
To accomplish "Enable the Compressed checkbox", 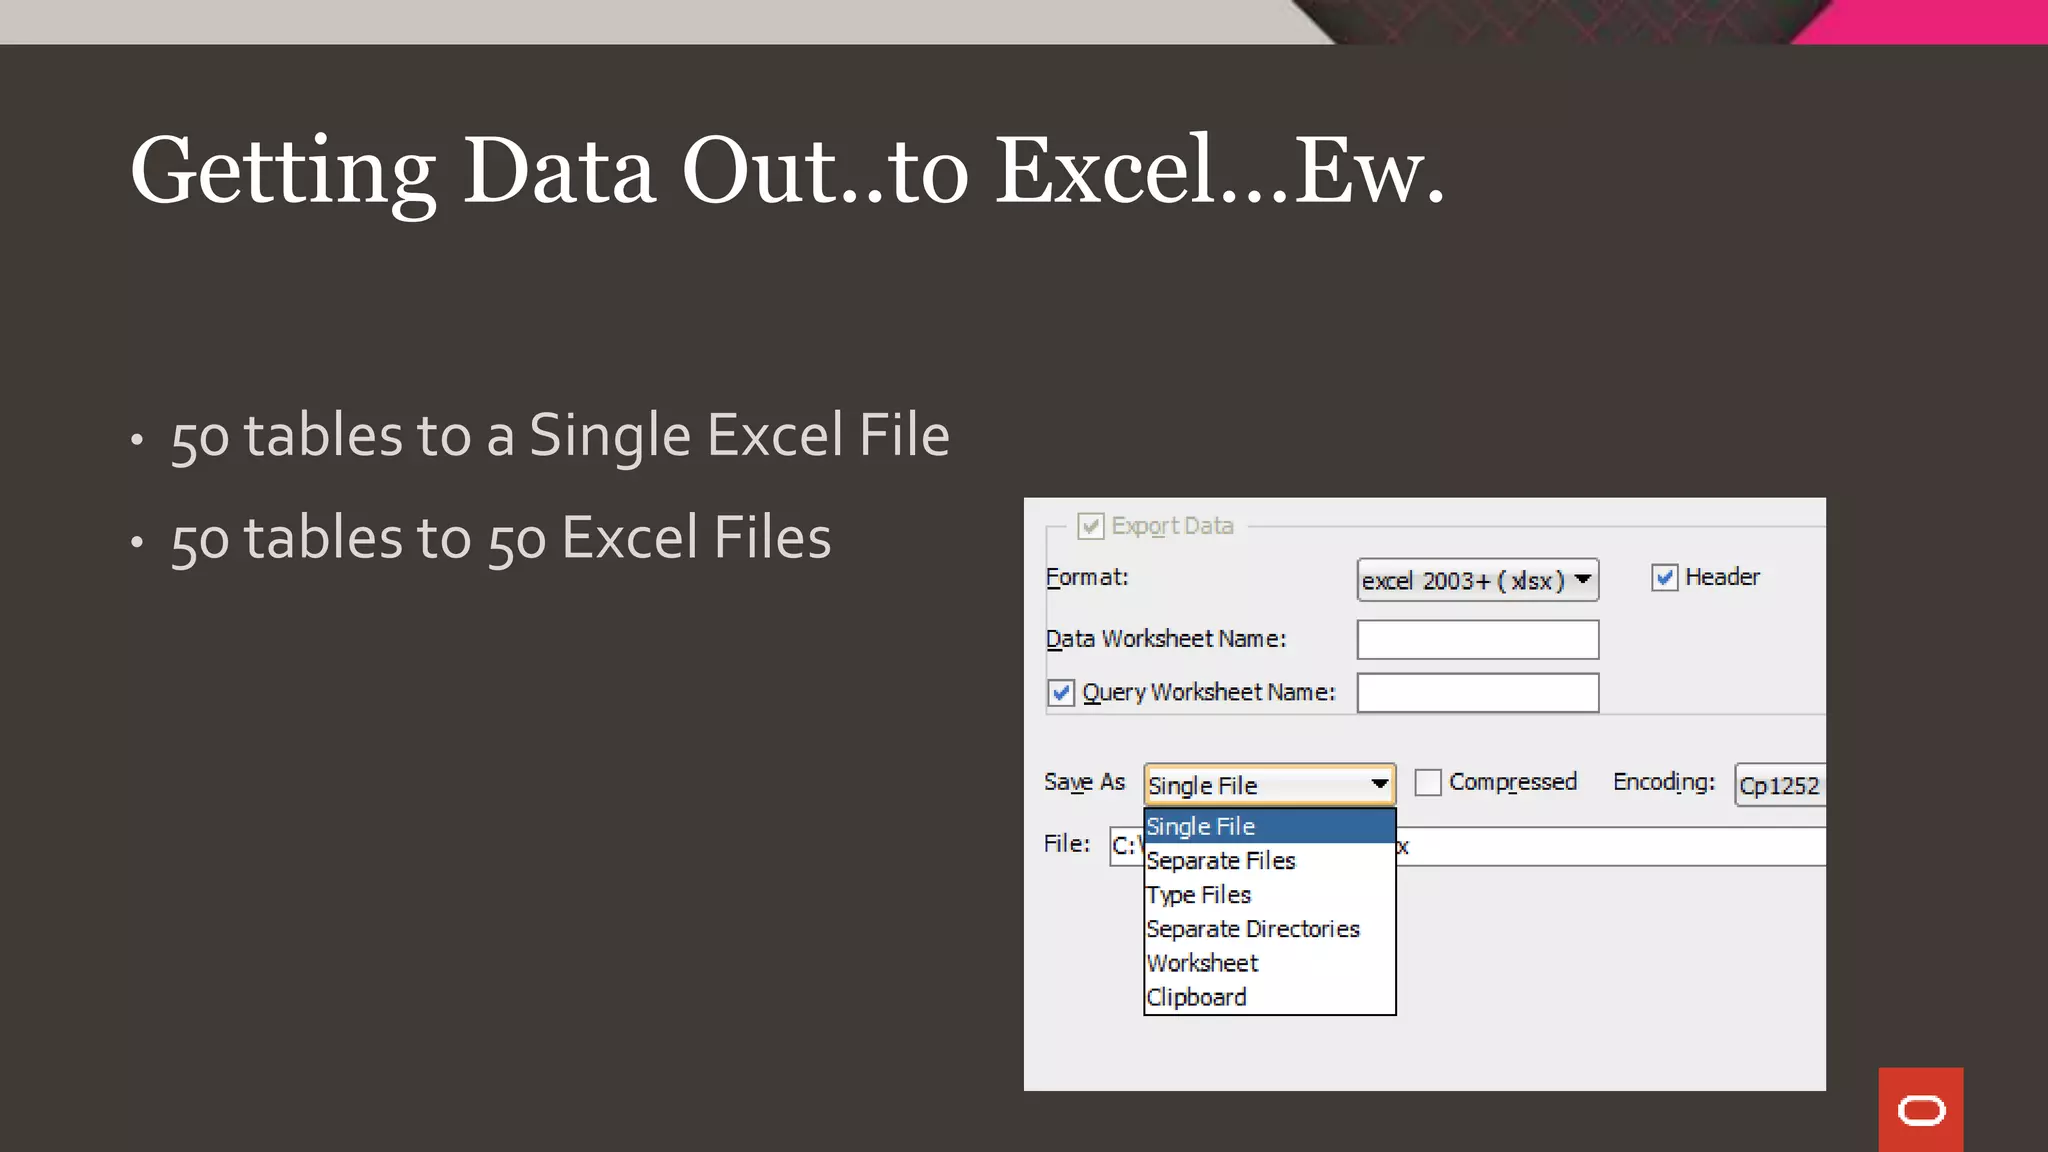I will [1428, 782].
